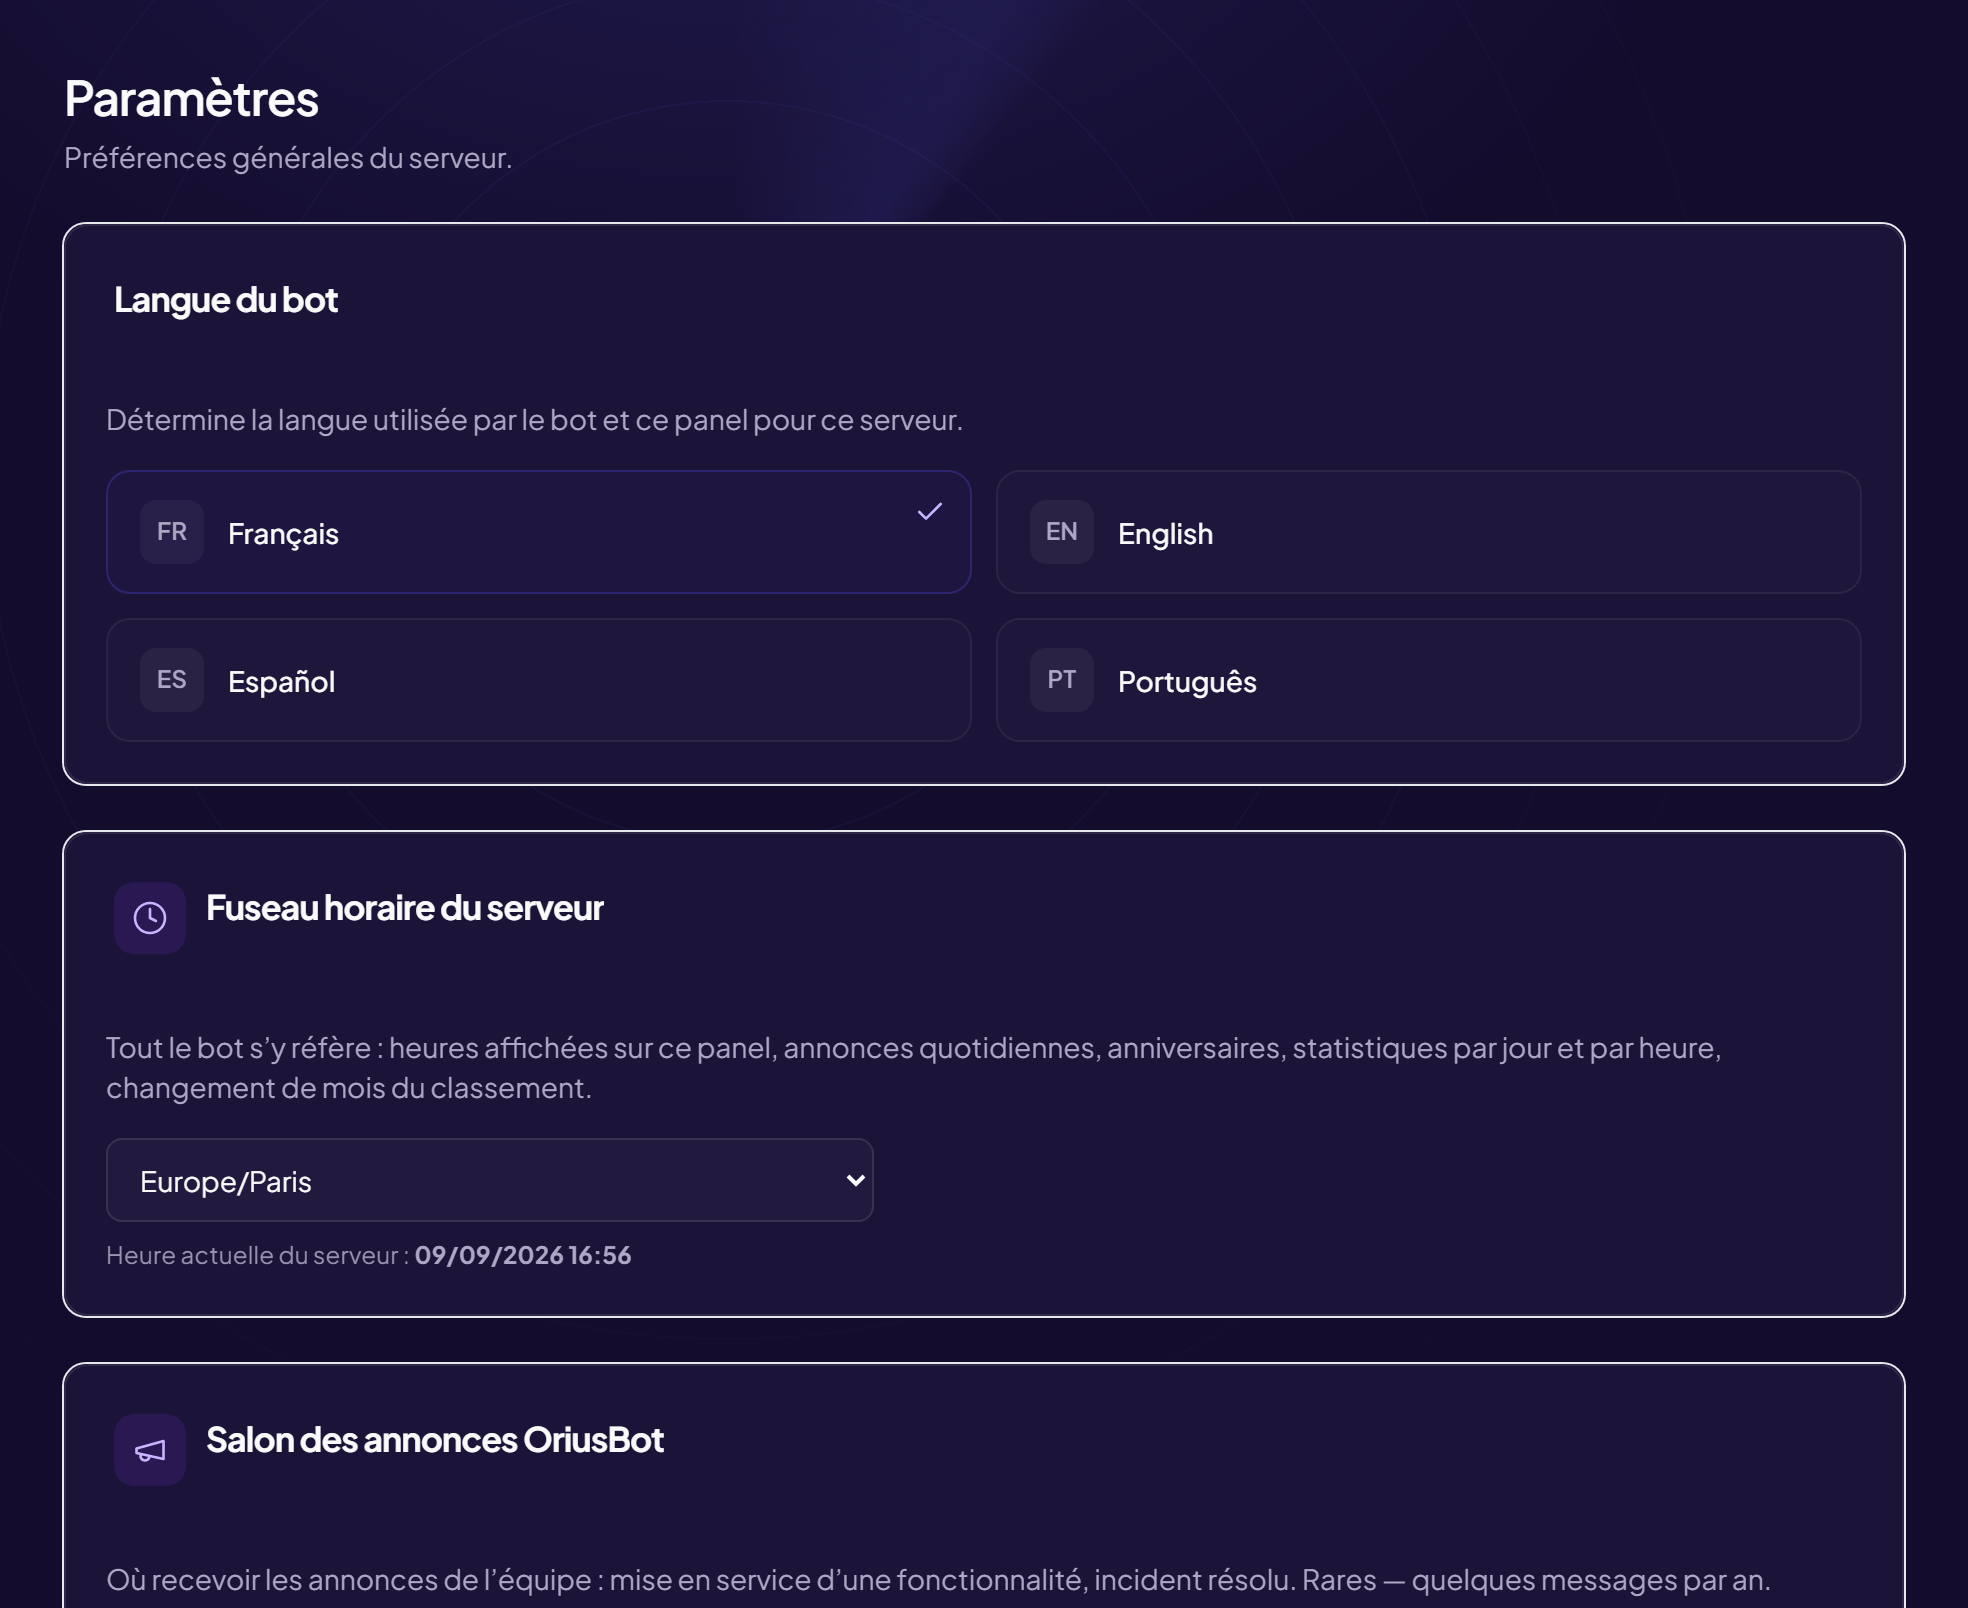Image resolution: width=1968 pixels, height=1608 pixels.
Task: Select the Français language option
Action: 538,532
